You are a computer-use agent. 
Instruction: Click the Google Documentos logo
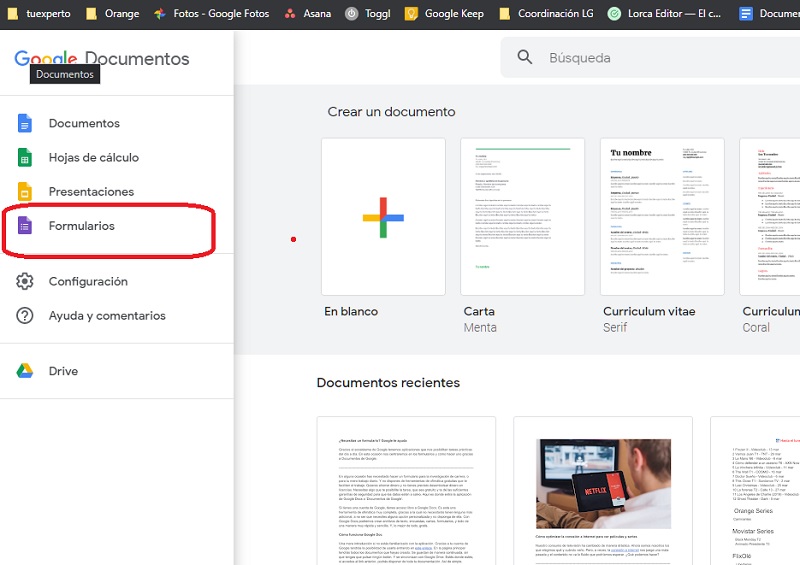102,59
